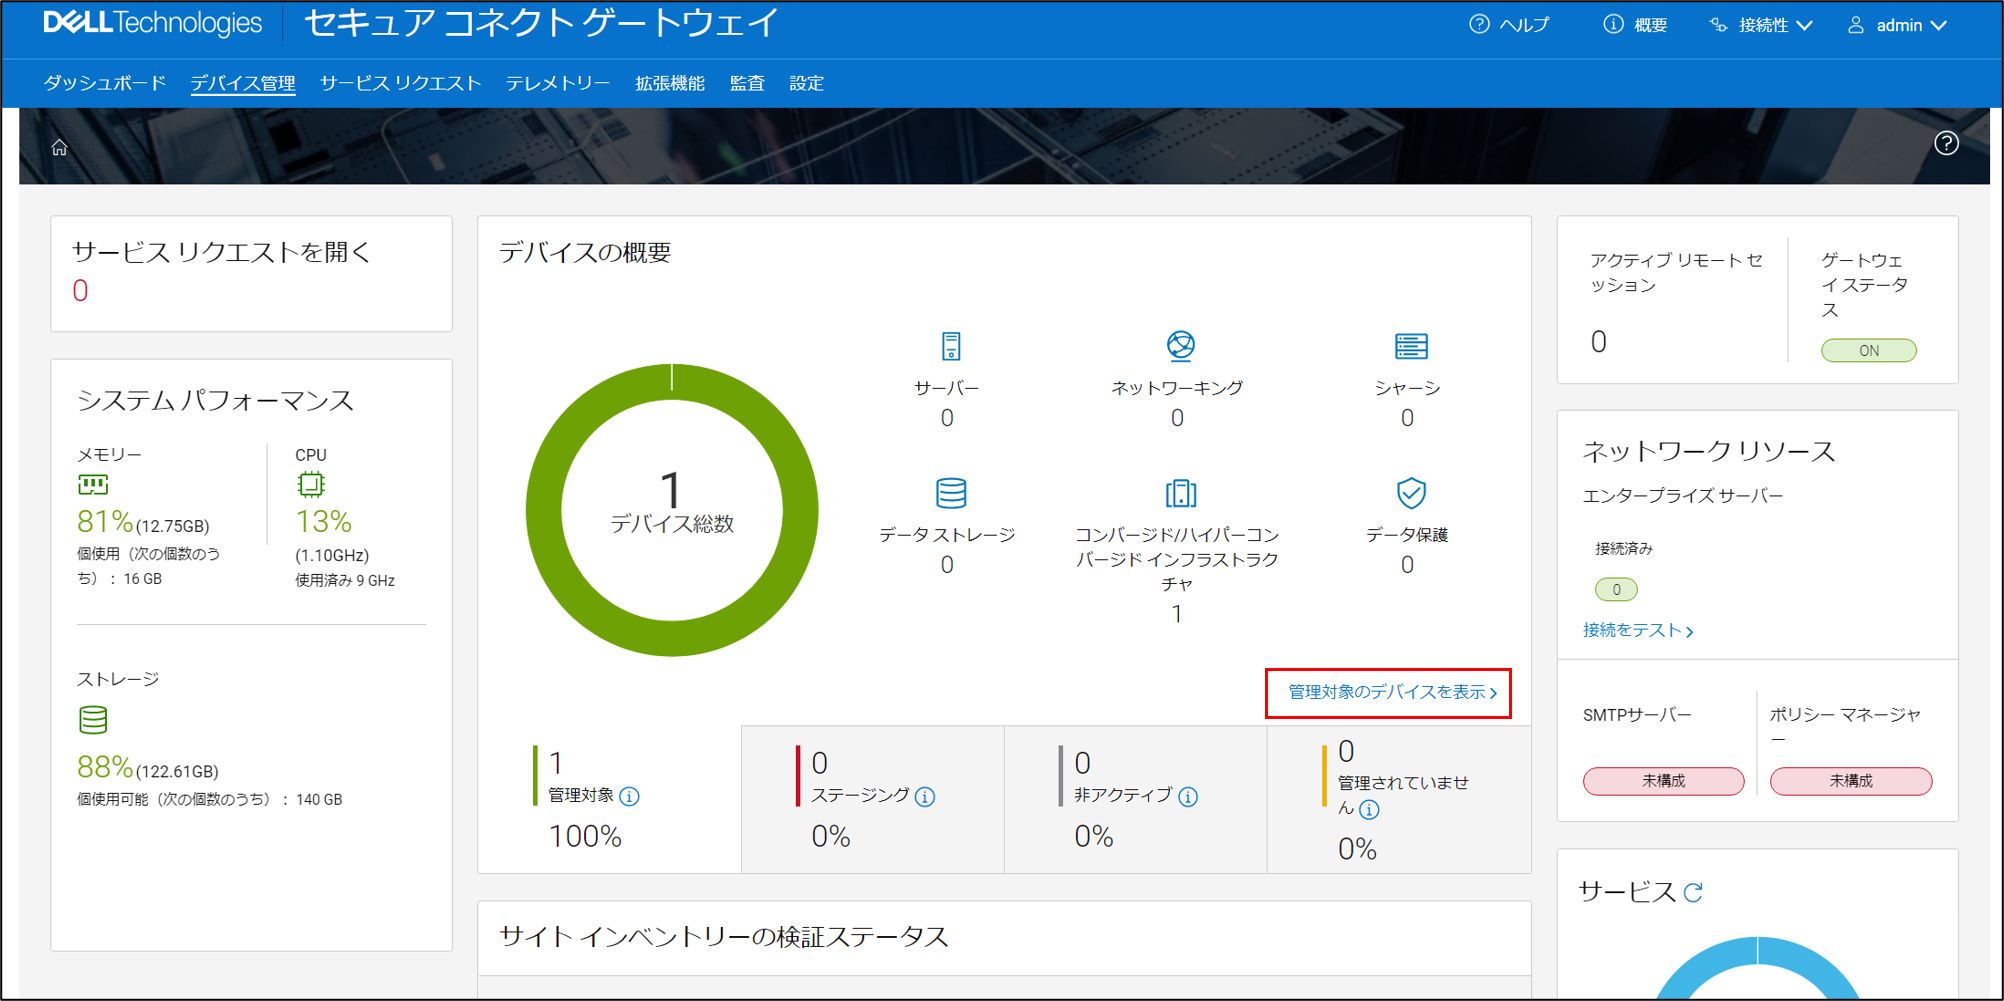This screenshot has height=1001, width=2004.
Task: Click the 管理対象 100% status tile
Action: tap(610, 799)
